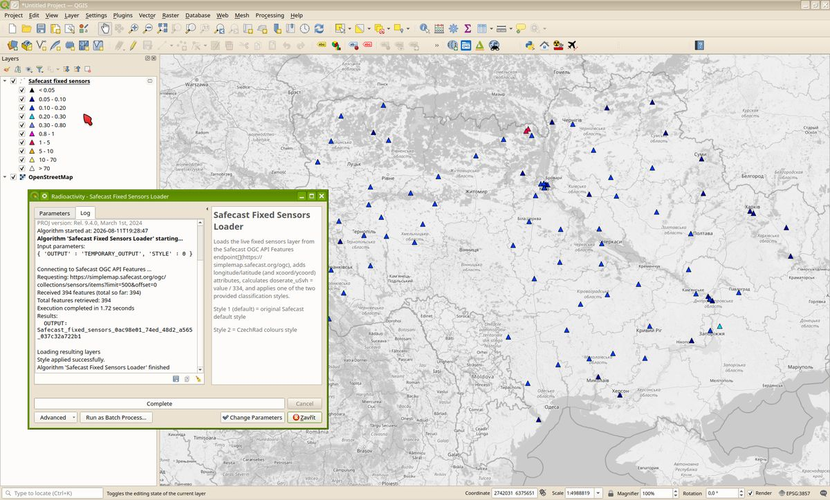Image resolution: width=830 pixels, height=500 pixels.
Task: Uncheck the '0.8 - 1' legend class
Action: [22, 134]
